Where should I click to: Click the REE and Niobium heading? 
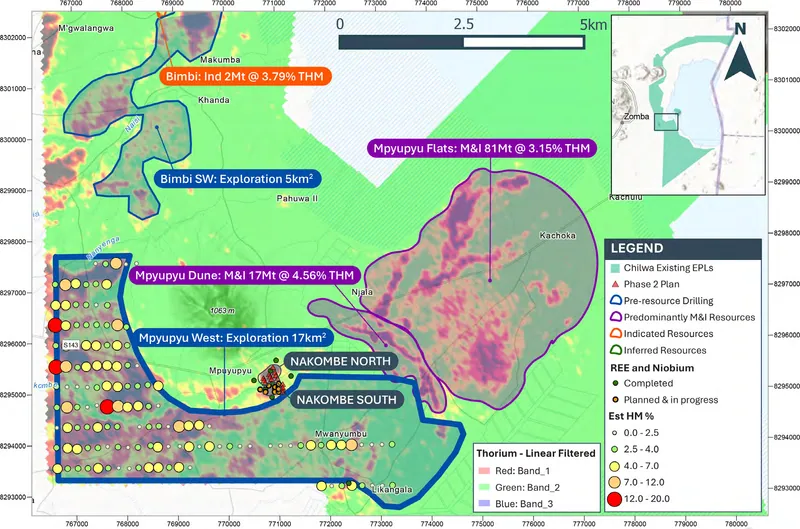652,368
